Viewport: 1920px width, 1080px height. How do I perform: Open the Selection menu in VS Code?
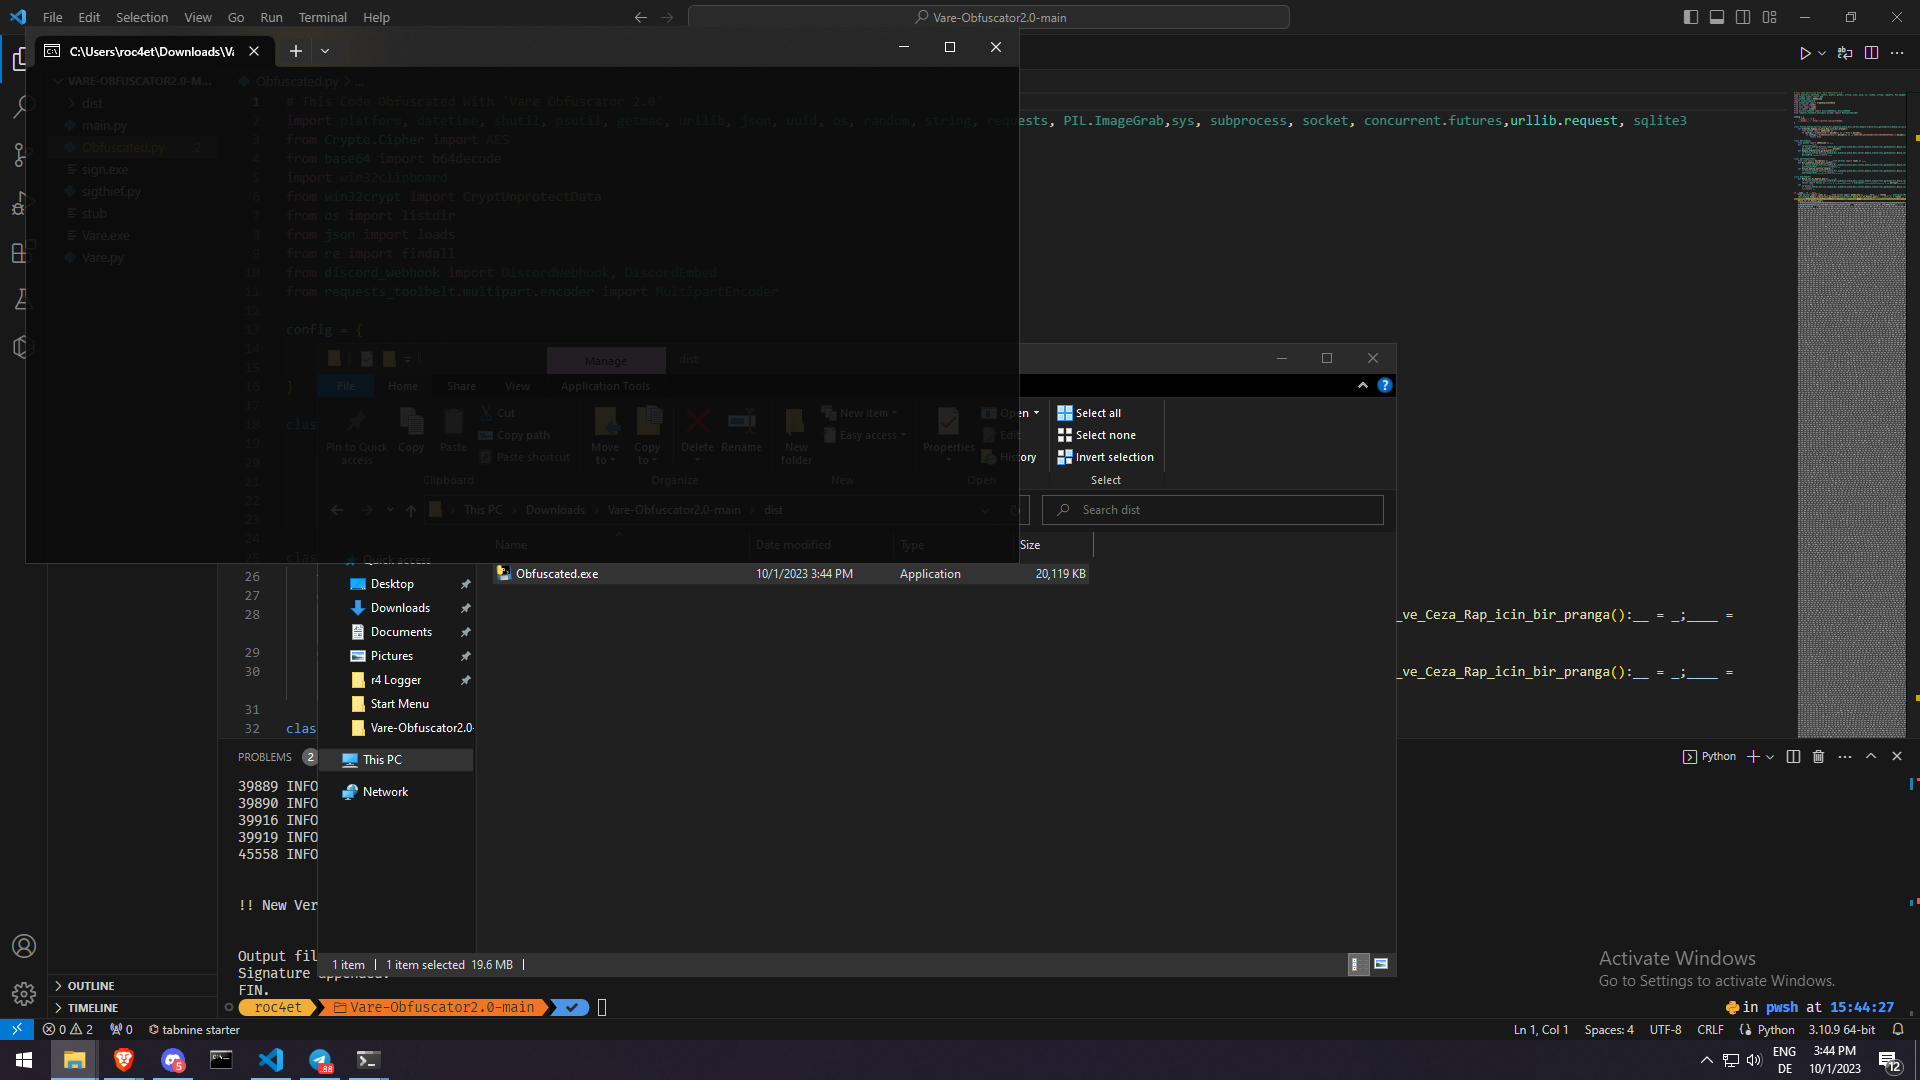(x=142, y=17)
